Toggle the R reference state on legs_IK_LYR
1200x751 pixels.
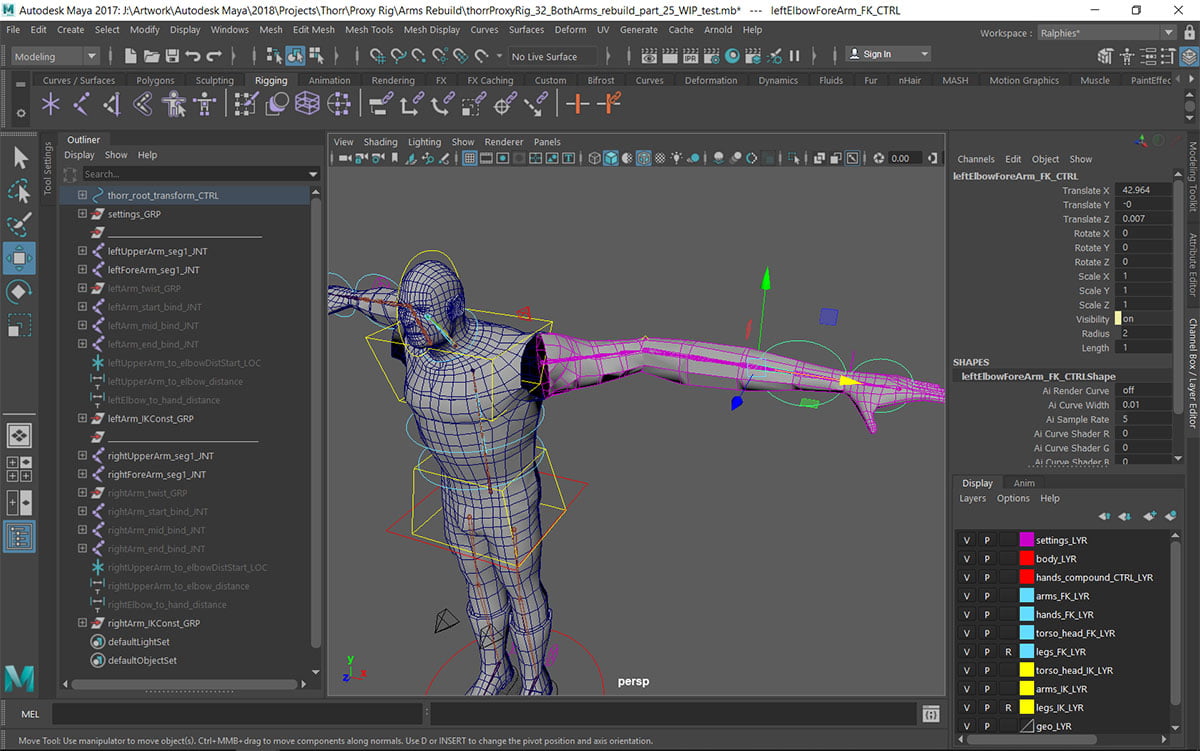click(1008, 708)
